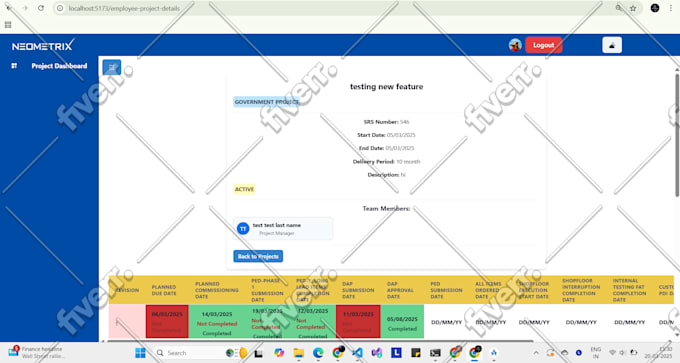Toggle the sidebar with the blue menu button
This screenshot has height=363, width=680.
[111, 67]
